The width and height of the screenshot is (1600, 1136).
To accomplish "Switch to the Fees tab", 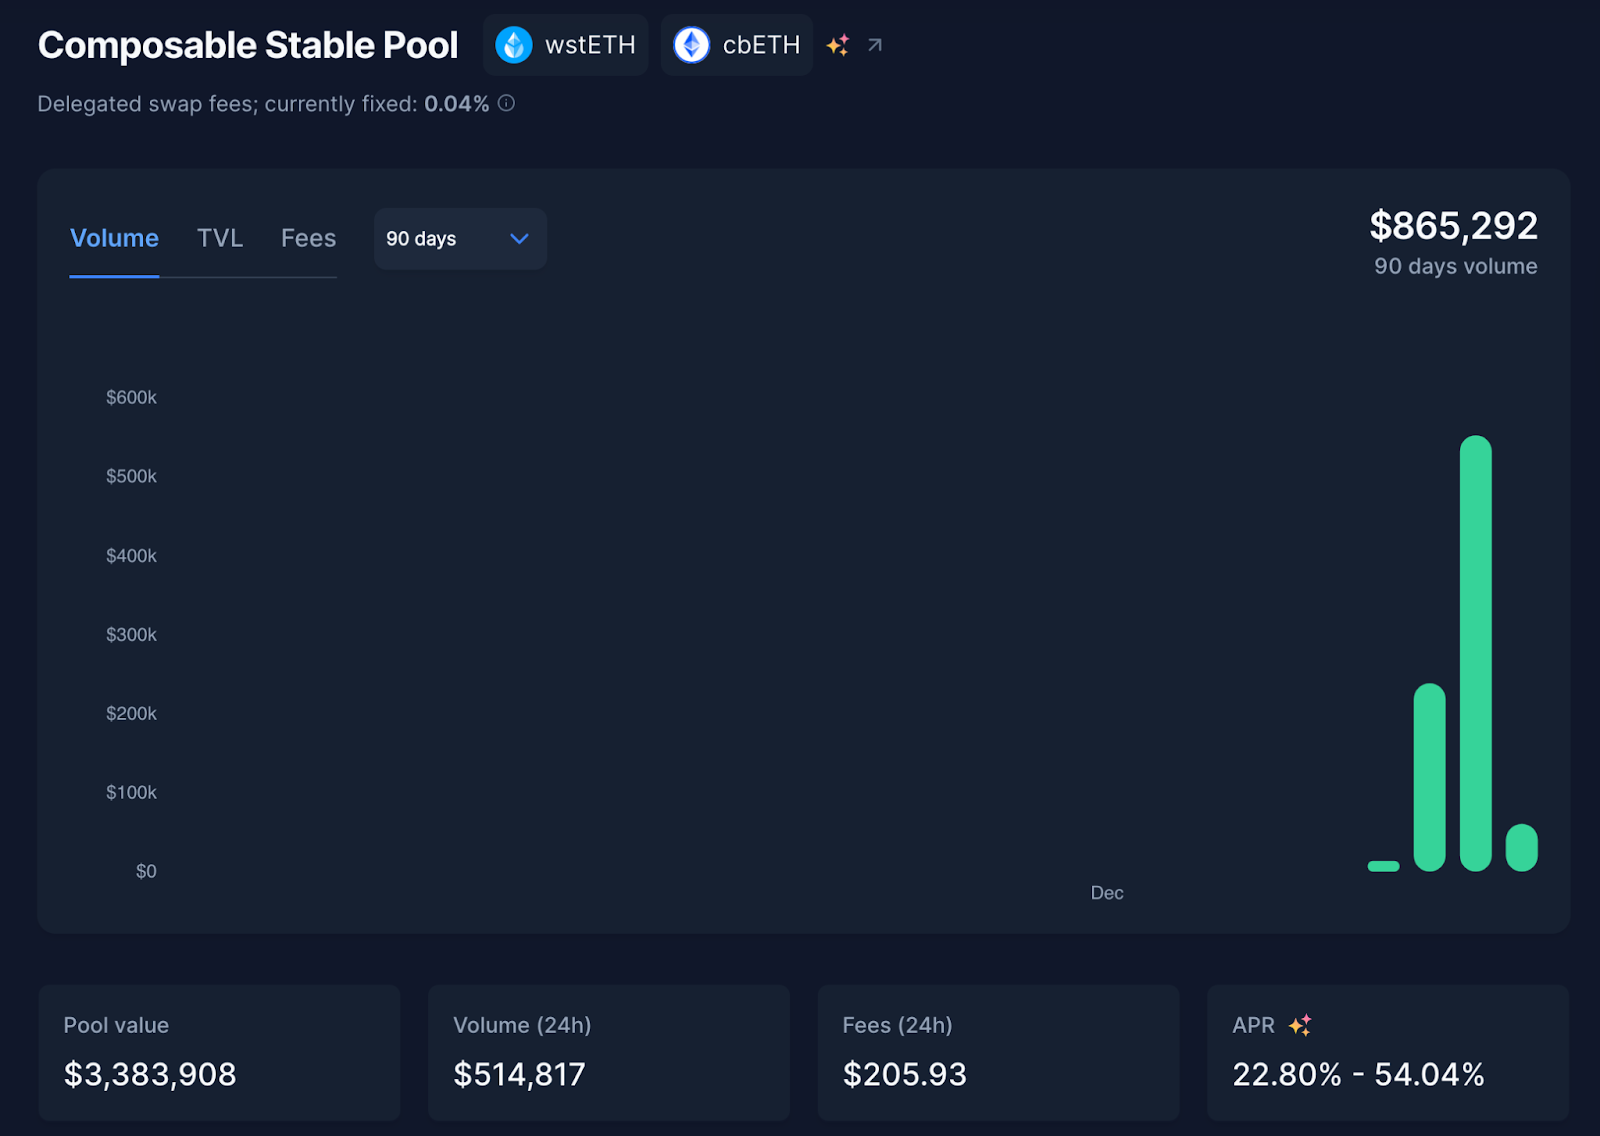I will point(308,238).
